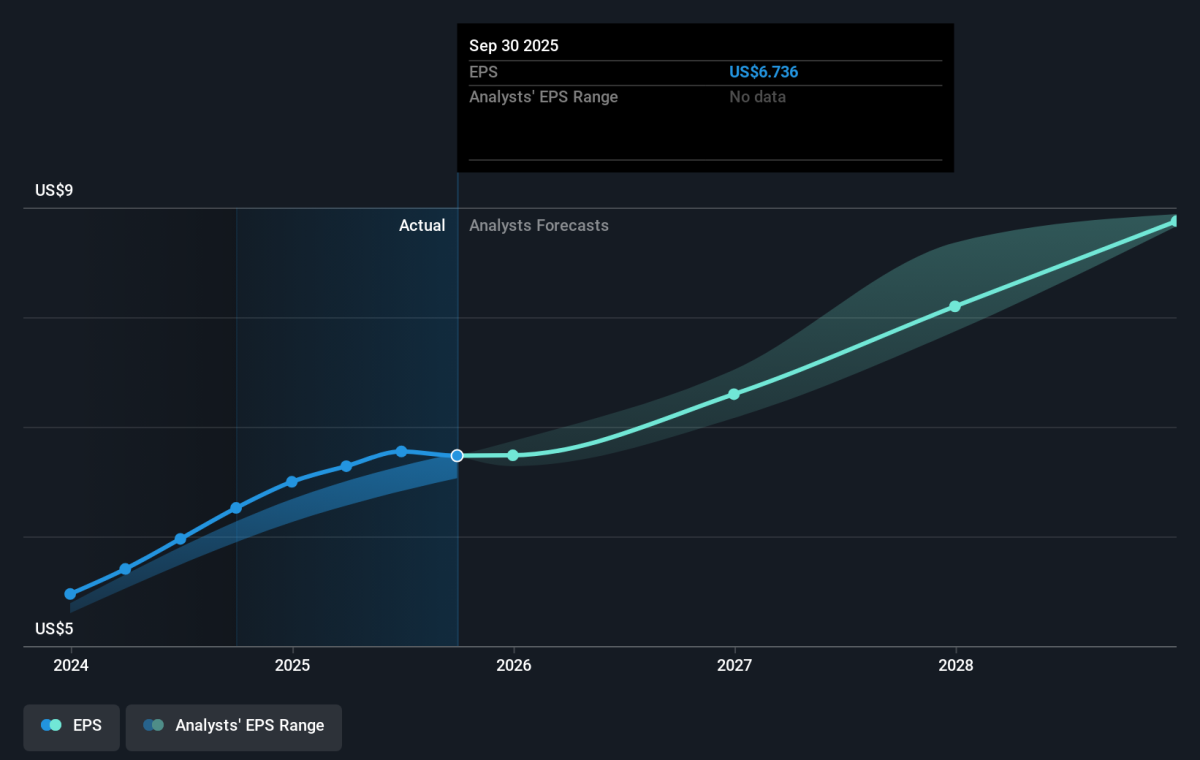
Task: Click the Analysts' EPS Range legend dots icon
Action: 154,726
